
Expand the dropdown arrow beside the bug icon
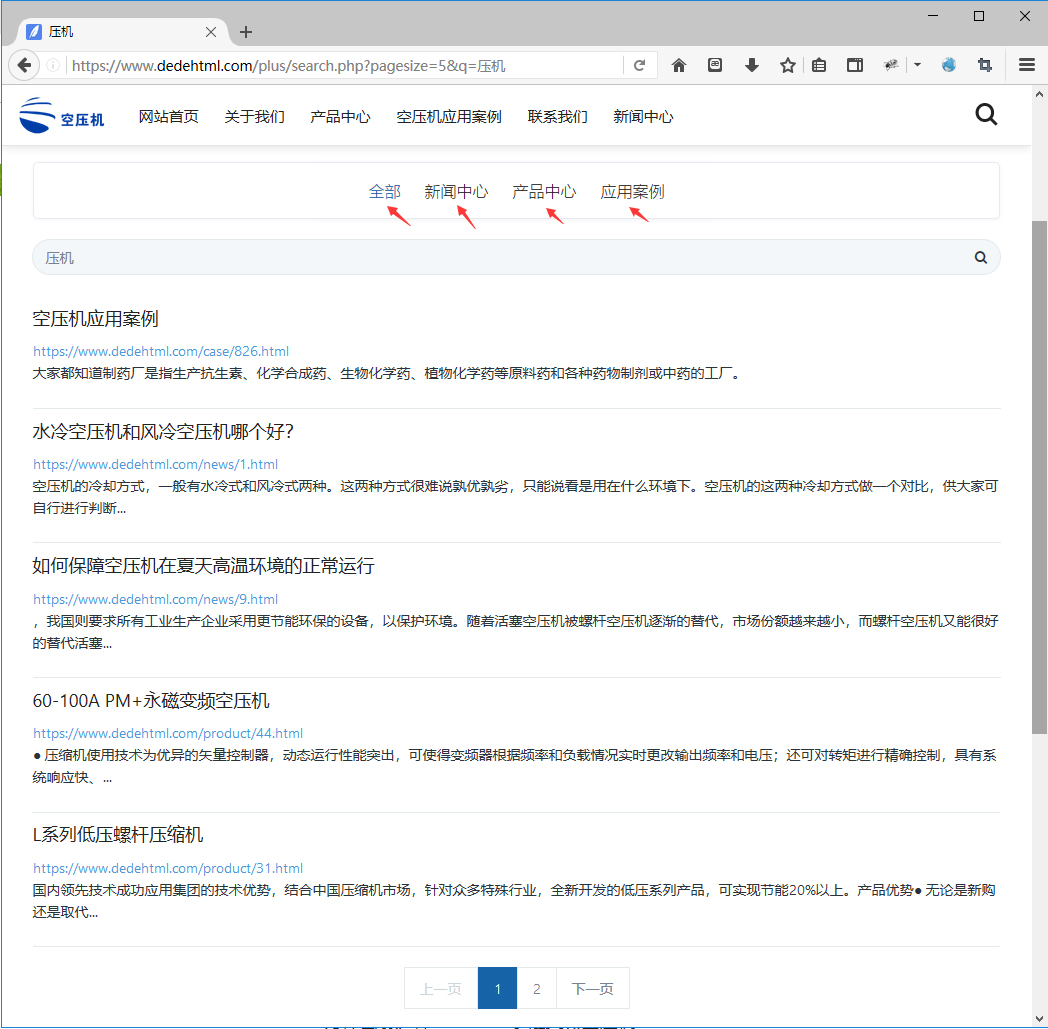917,66
